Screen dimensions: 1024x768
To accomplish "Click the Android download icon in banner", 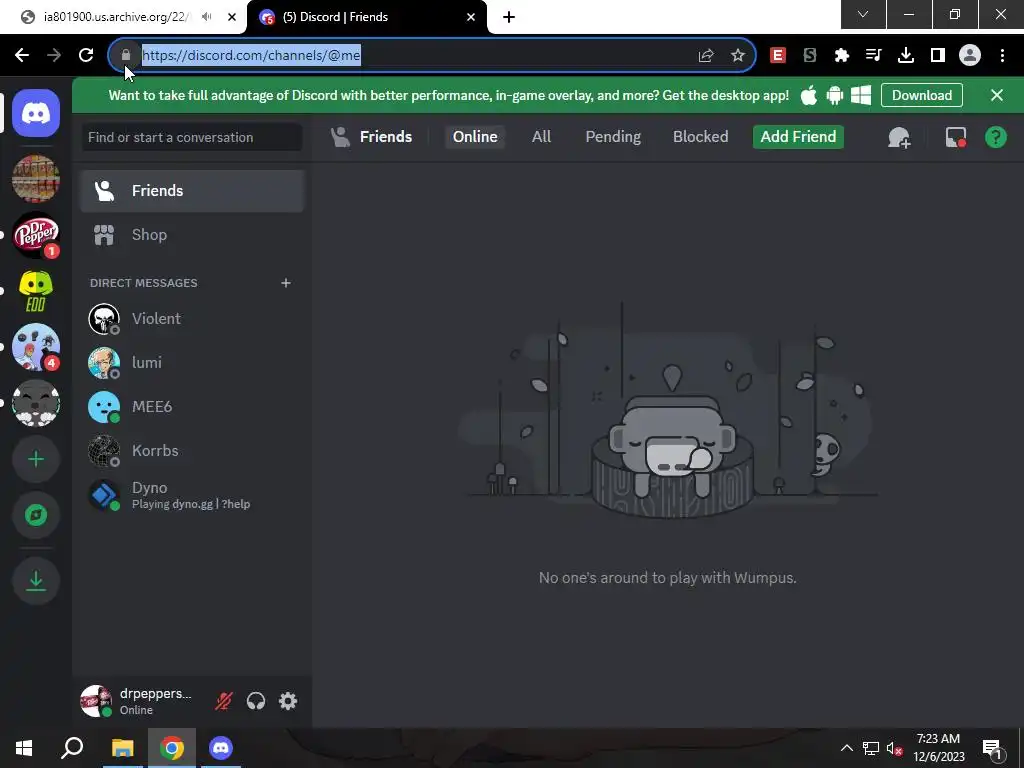I will (x=835, y=95).
